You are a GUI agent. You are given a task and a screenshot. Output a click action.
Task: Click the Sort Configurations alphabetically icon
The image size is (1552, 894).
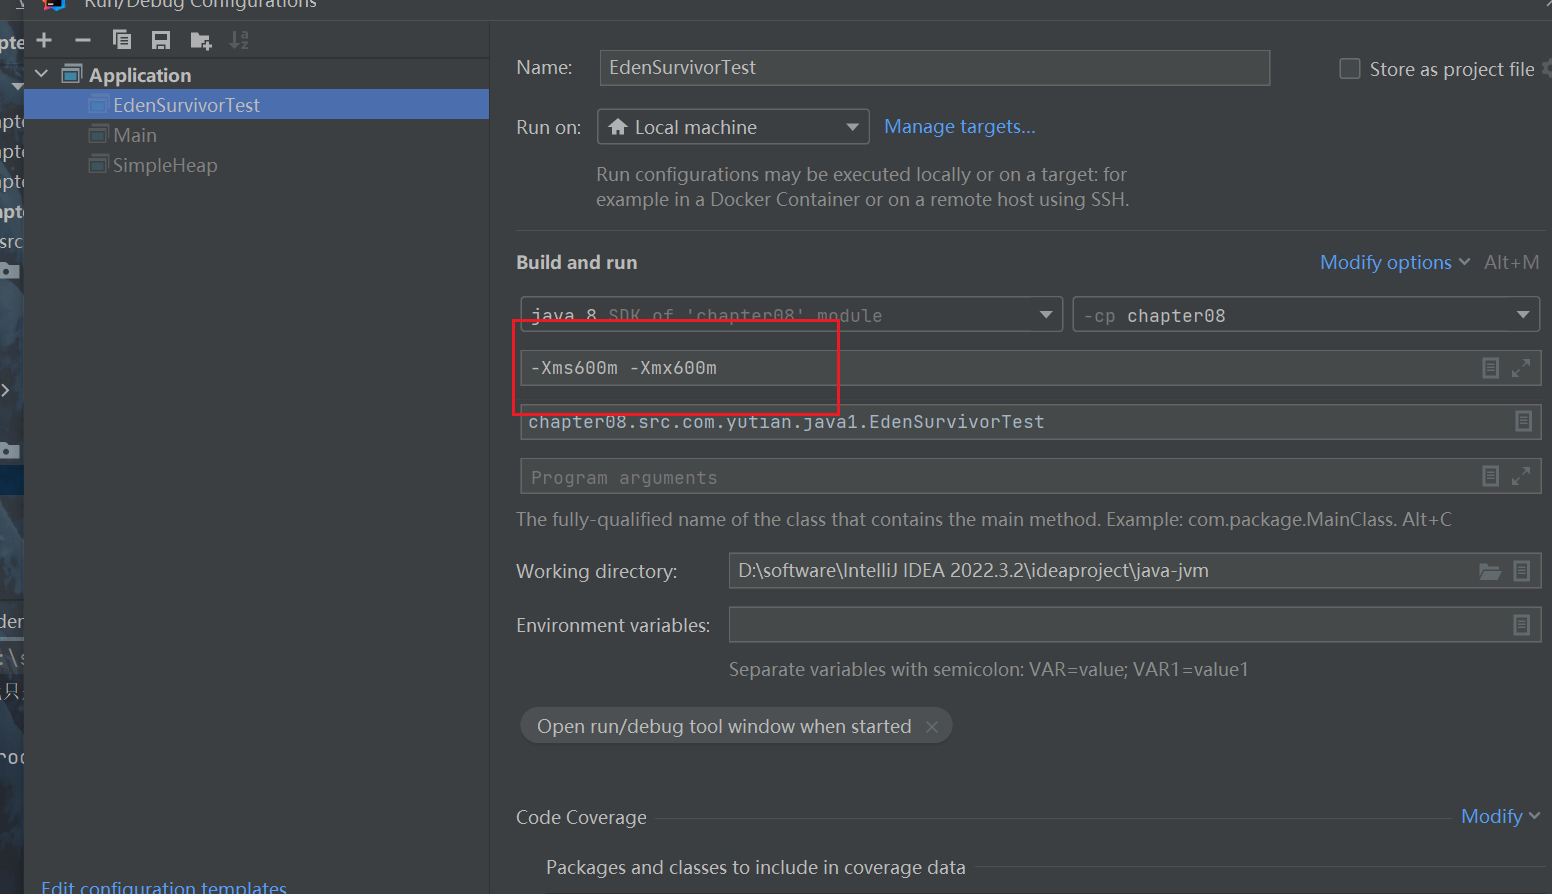coord(239,40)
